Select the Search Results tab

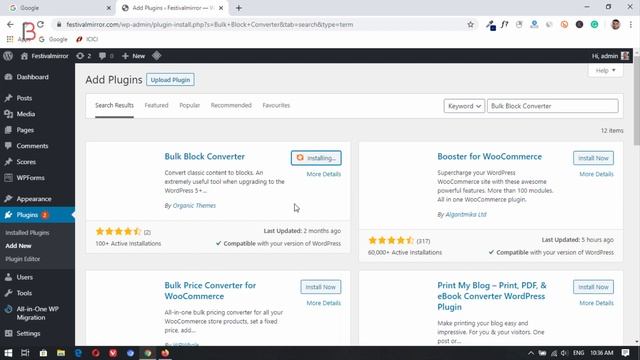[x=114, y=105]
